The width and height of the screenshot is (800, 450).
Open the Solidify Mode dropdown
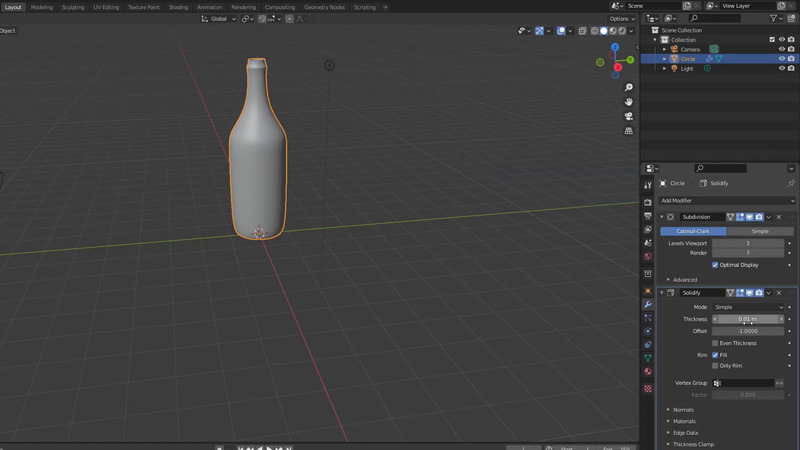(747, 307)
